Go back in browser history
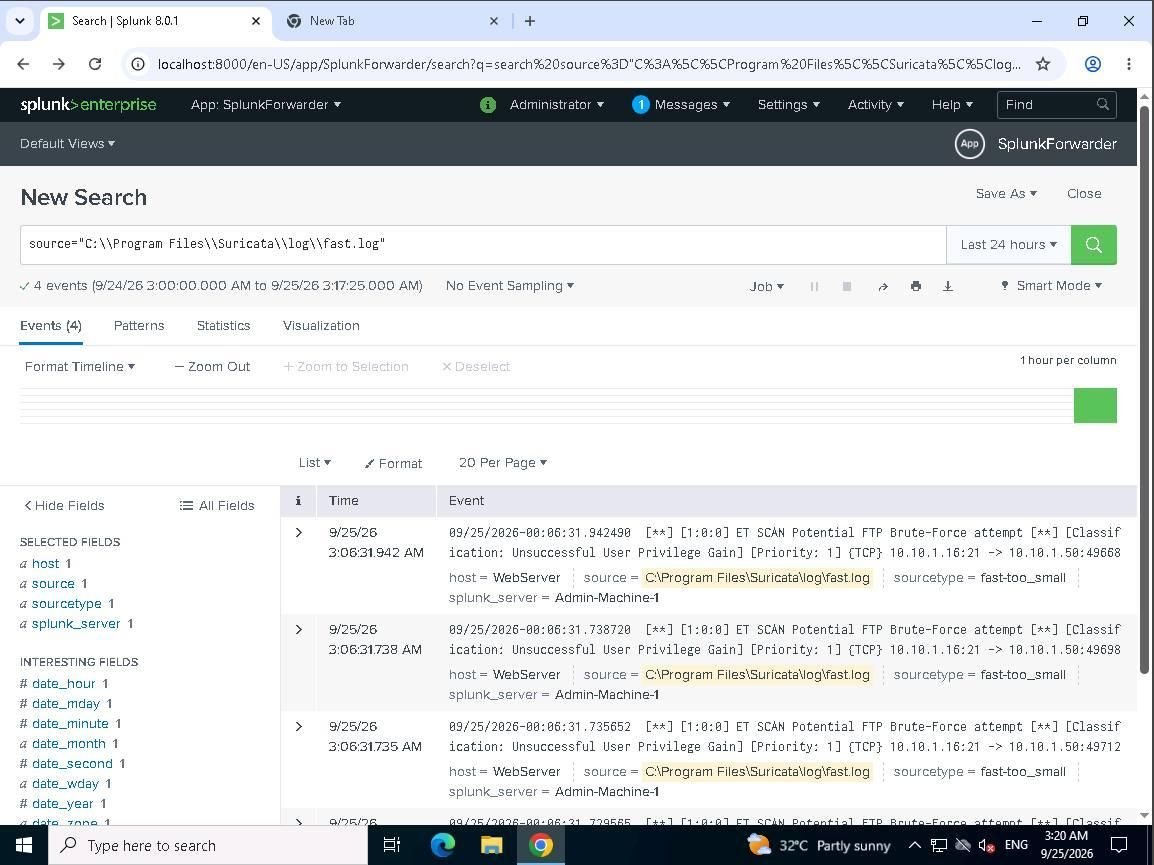1154x865 pixels. pyautogui.click(x=23, y=64)
